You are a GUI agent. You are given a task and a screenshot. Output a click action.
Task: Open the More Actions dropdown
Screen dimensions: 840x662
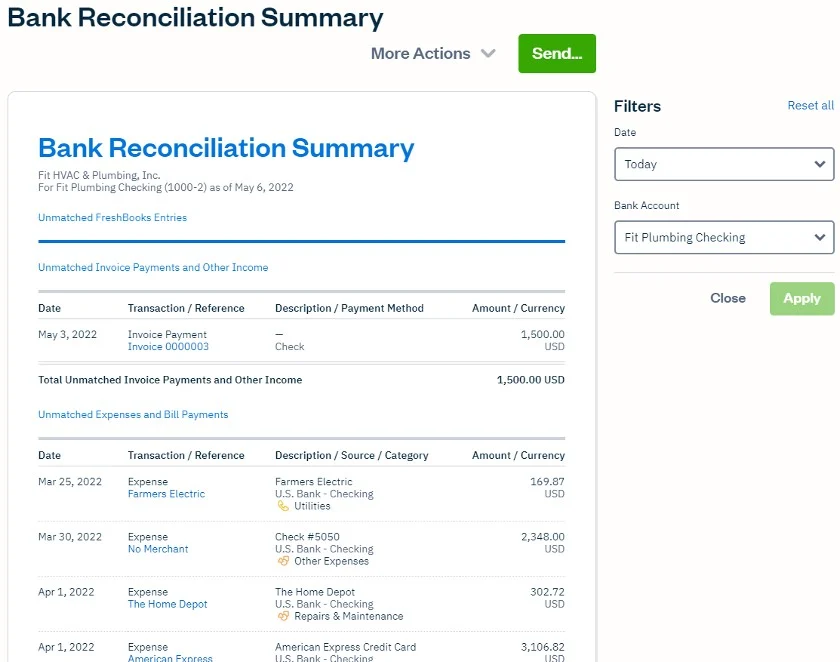(x=433, y=54)
